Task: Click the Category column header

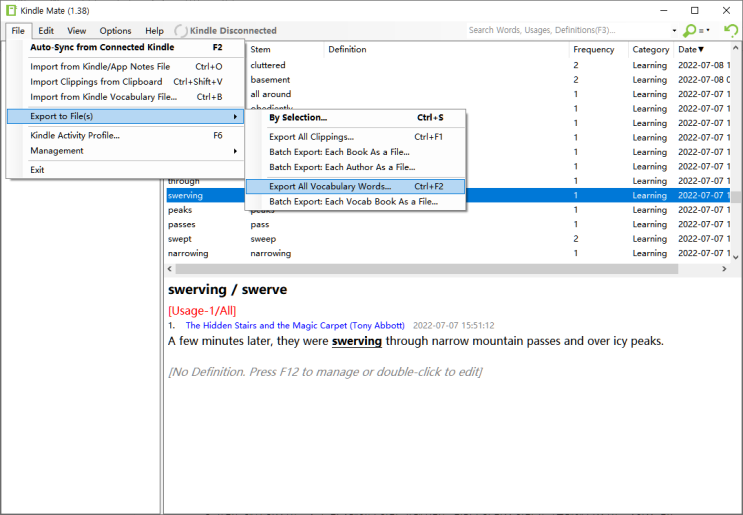Action: [651, 49]
